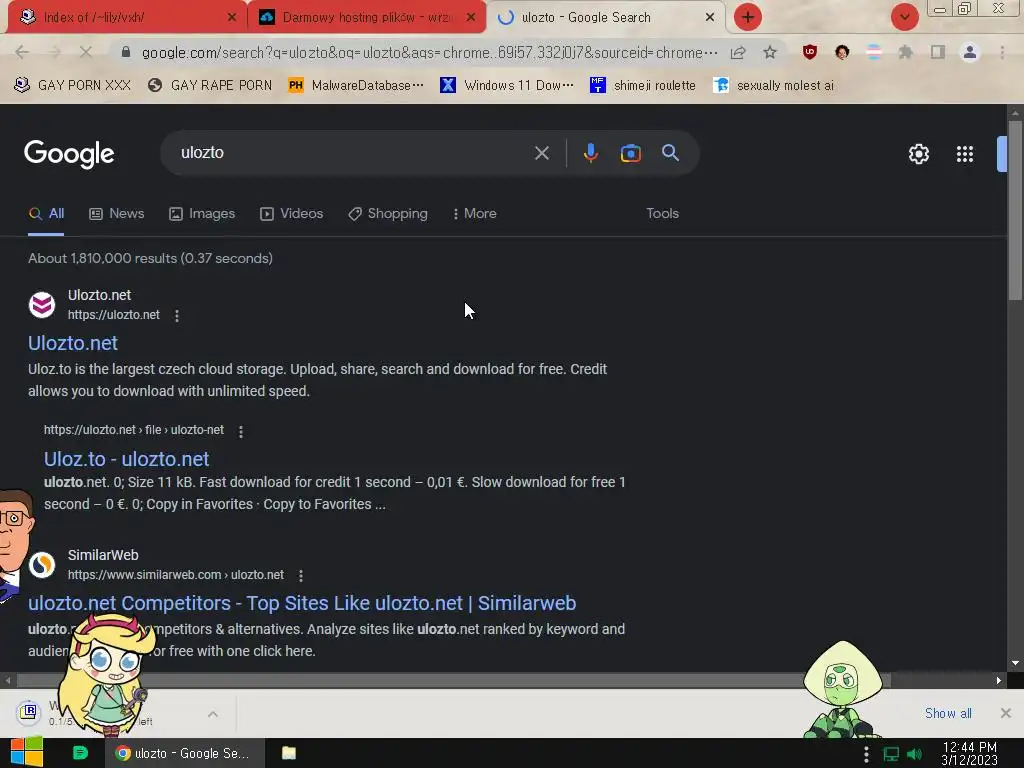The image size is (1024, 768).
Task: Open the Ulozto.net result link
Action: 72,343
